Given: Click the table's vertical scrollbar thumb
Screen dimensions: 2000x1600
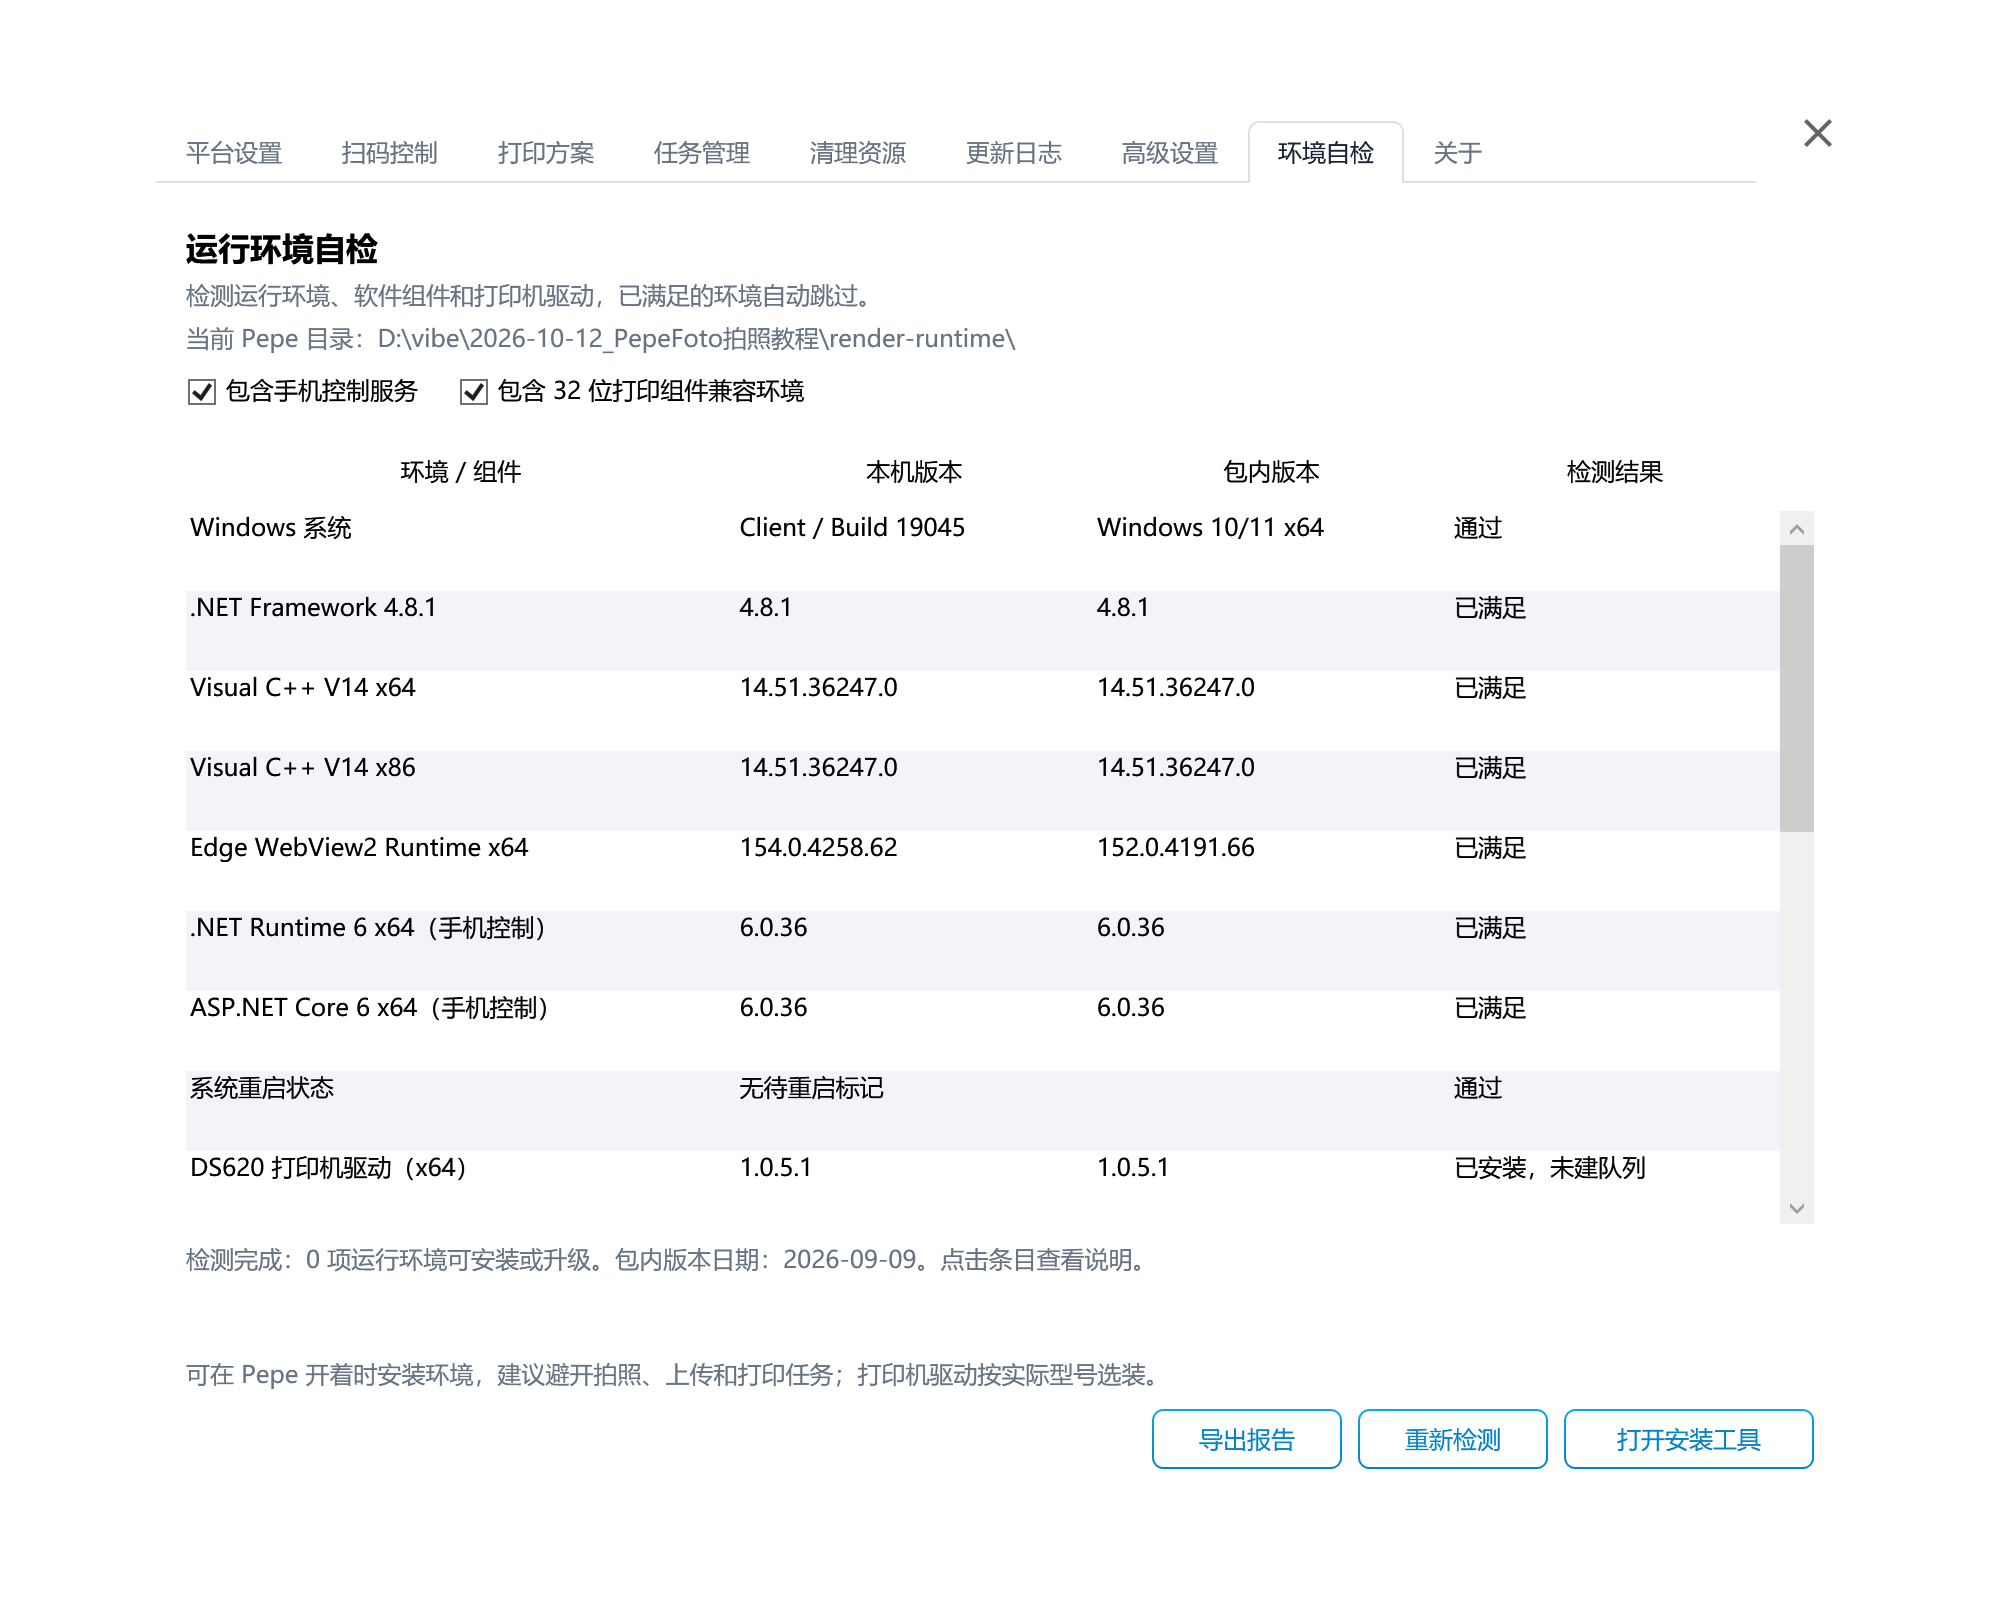Looking at the screenshot, I should pos(1797,688).
